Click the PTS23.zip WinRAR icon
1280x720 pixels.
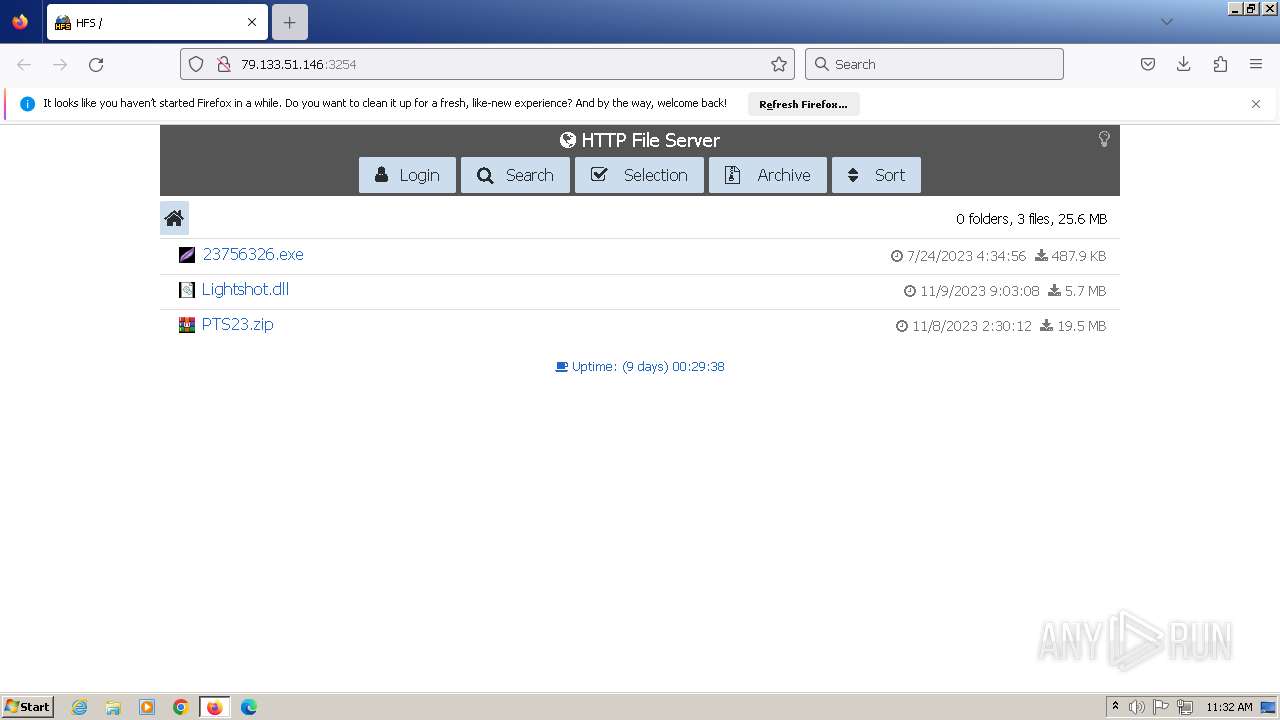[187, 325]
